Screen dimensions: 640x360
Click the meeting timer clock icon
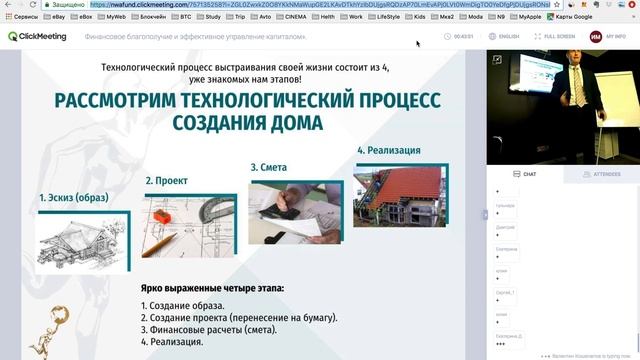[x=447, y=36]
